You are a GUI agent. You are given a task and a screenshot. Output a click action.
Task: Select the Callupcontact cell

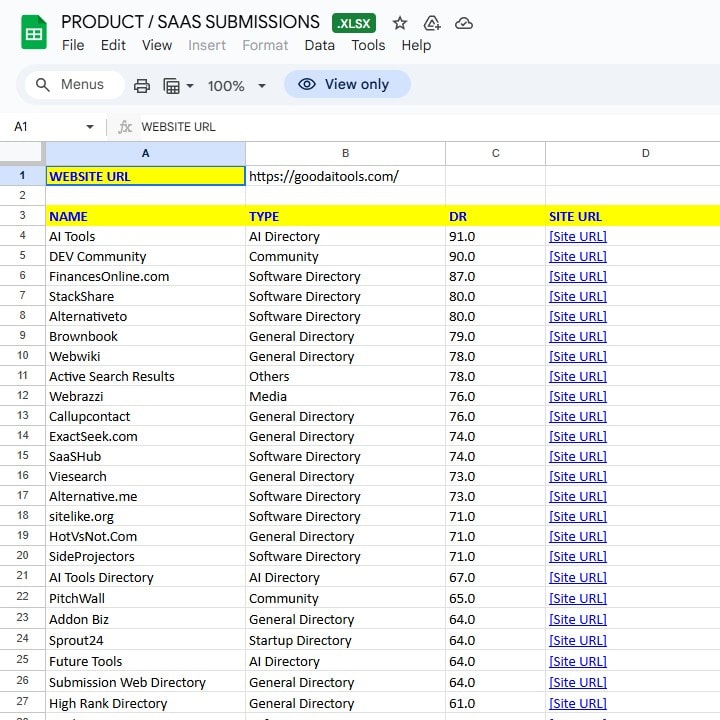coord(146,416)
